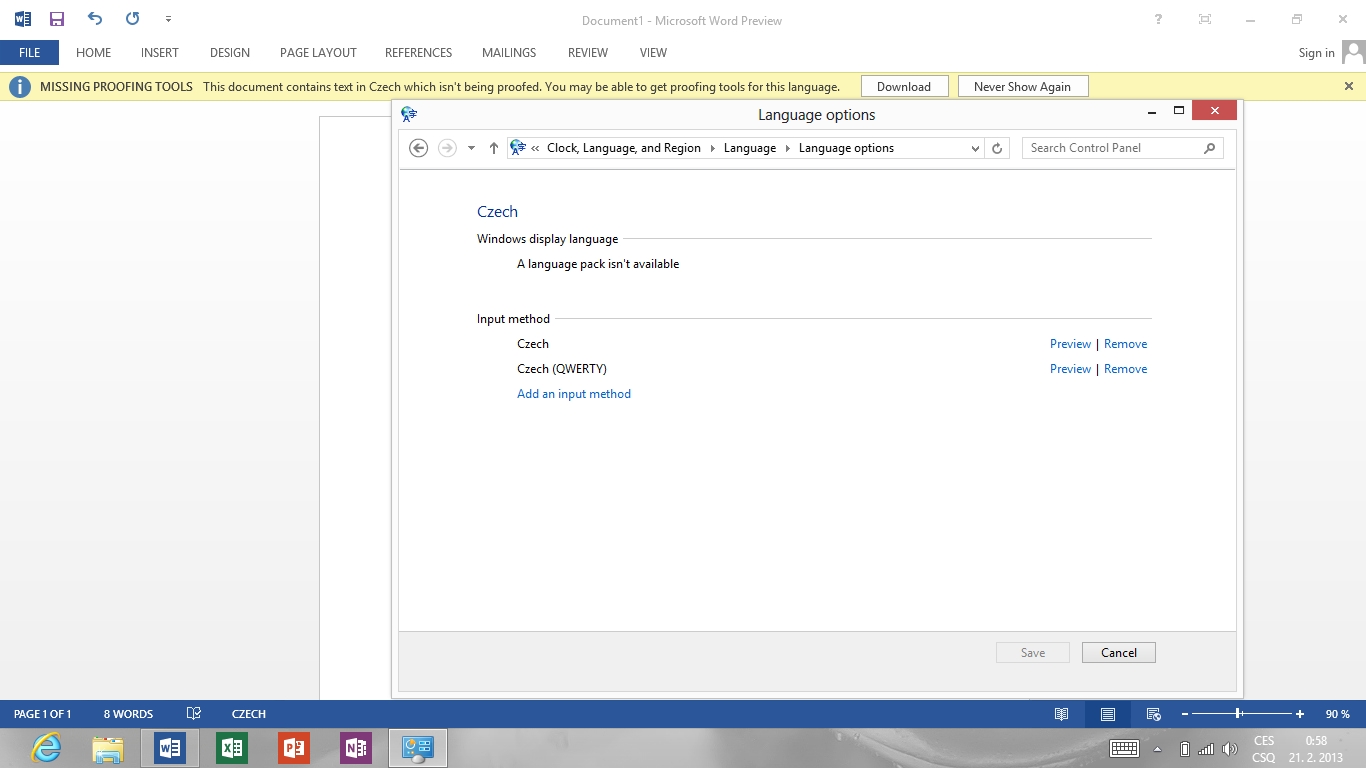This screenshot has width=1366, height=768.
Task: Click the zoom slider handle
Action: tap(1239, 714)
